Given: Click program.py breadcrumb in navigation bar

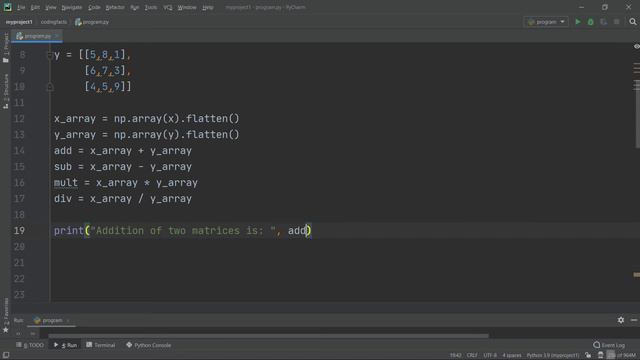Looking at the screenshot, I should point(92,22).
